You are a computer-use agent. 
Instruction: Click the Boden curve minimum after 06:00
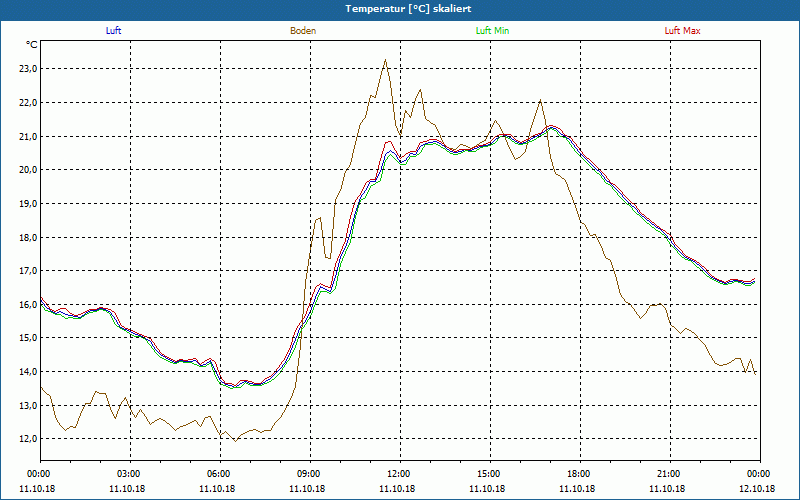235,441
